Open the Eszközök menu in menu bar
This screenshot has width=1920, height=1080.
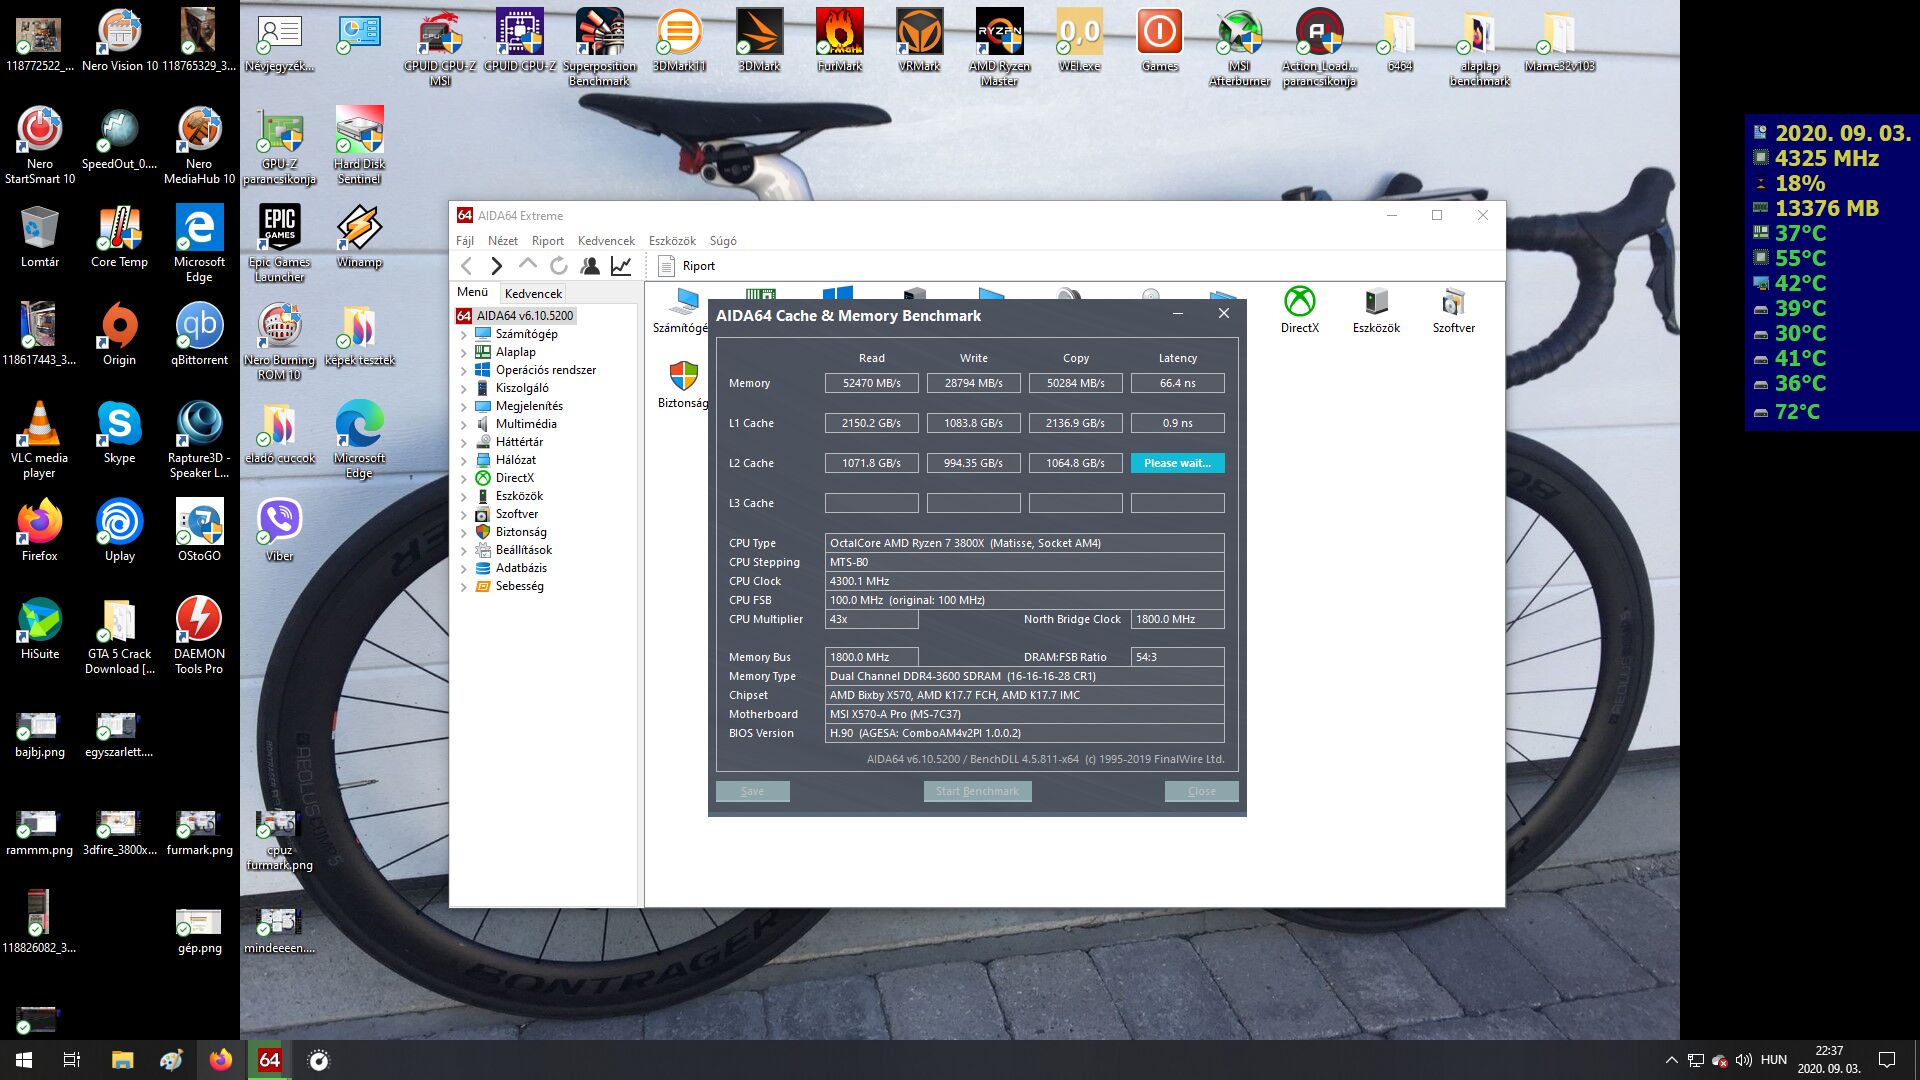tap(672, 241)
